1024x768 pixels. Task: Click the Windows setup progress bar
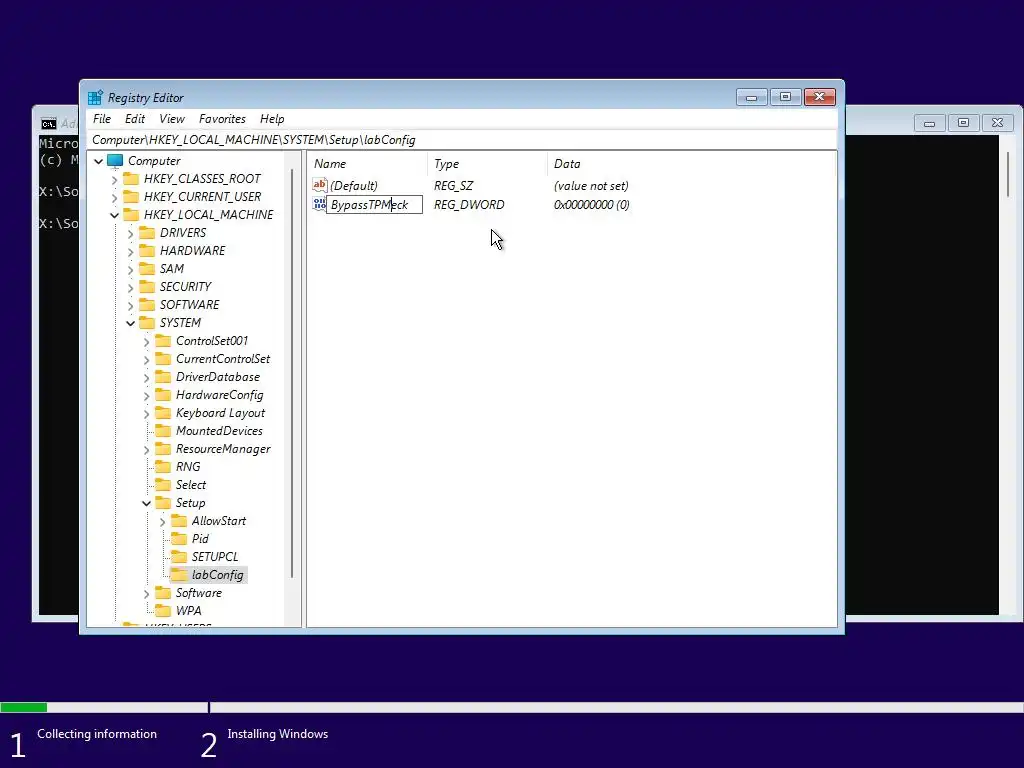click(512, 707)
